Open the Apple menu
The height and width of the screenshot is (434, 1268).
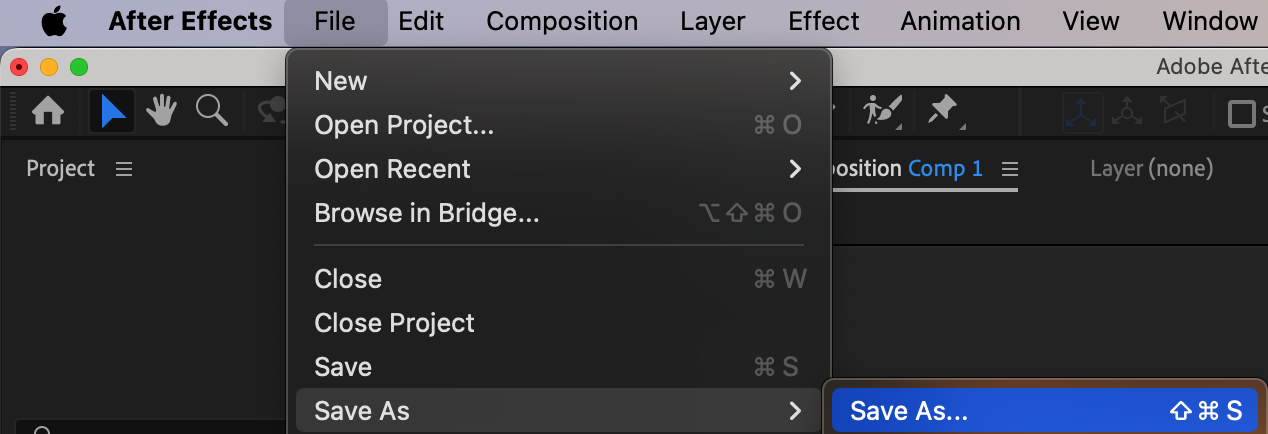(x=53, y=21)
